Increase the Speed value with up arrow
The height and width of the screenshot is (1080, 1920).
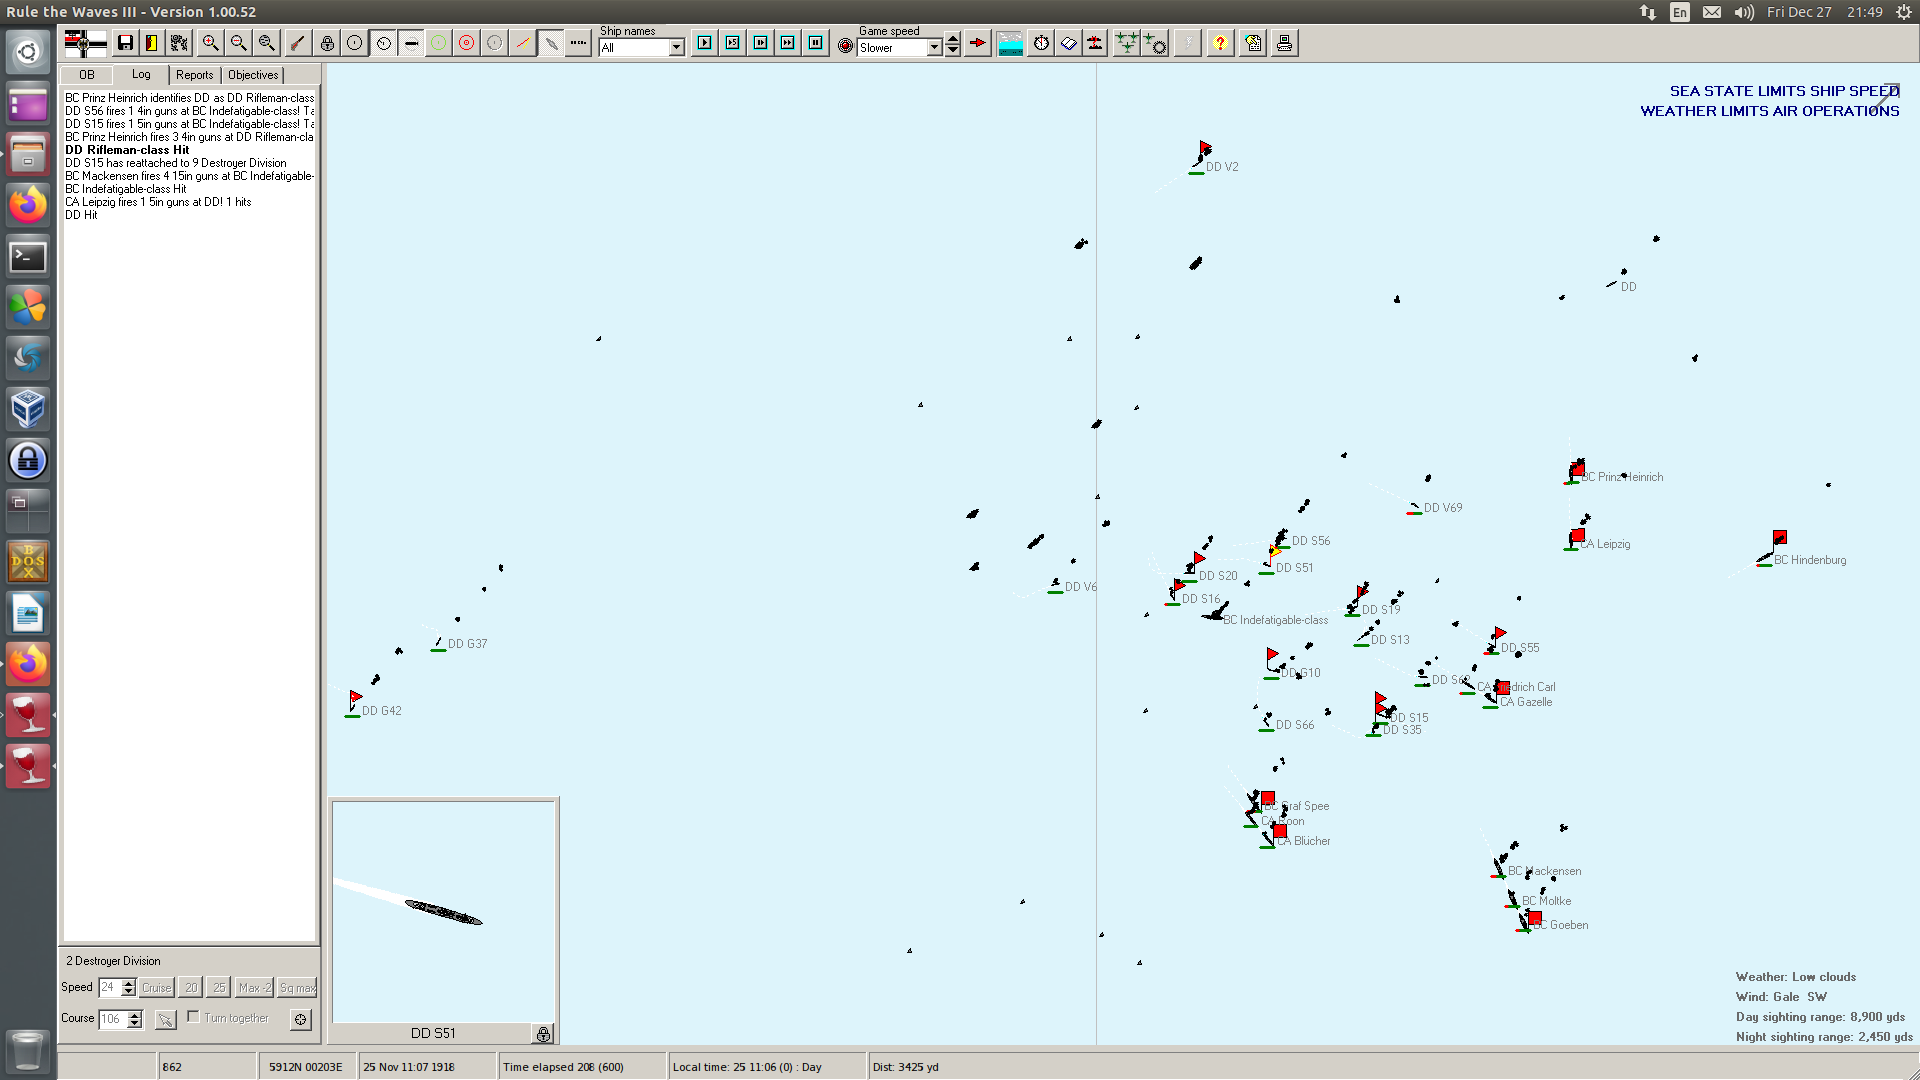point(129,983)
